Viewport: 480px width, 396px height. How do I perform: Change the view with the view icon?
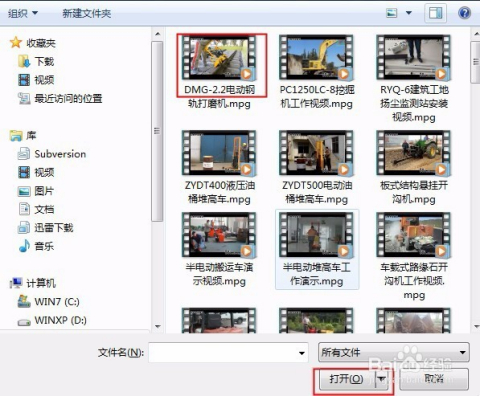[392, 13]
